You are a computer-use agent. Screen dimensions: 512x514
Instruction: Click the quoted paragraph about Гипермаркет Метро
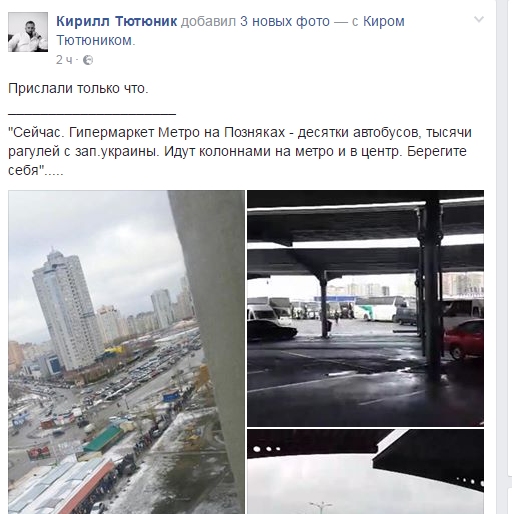click(x=240, y=151)
